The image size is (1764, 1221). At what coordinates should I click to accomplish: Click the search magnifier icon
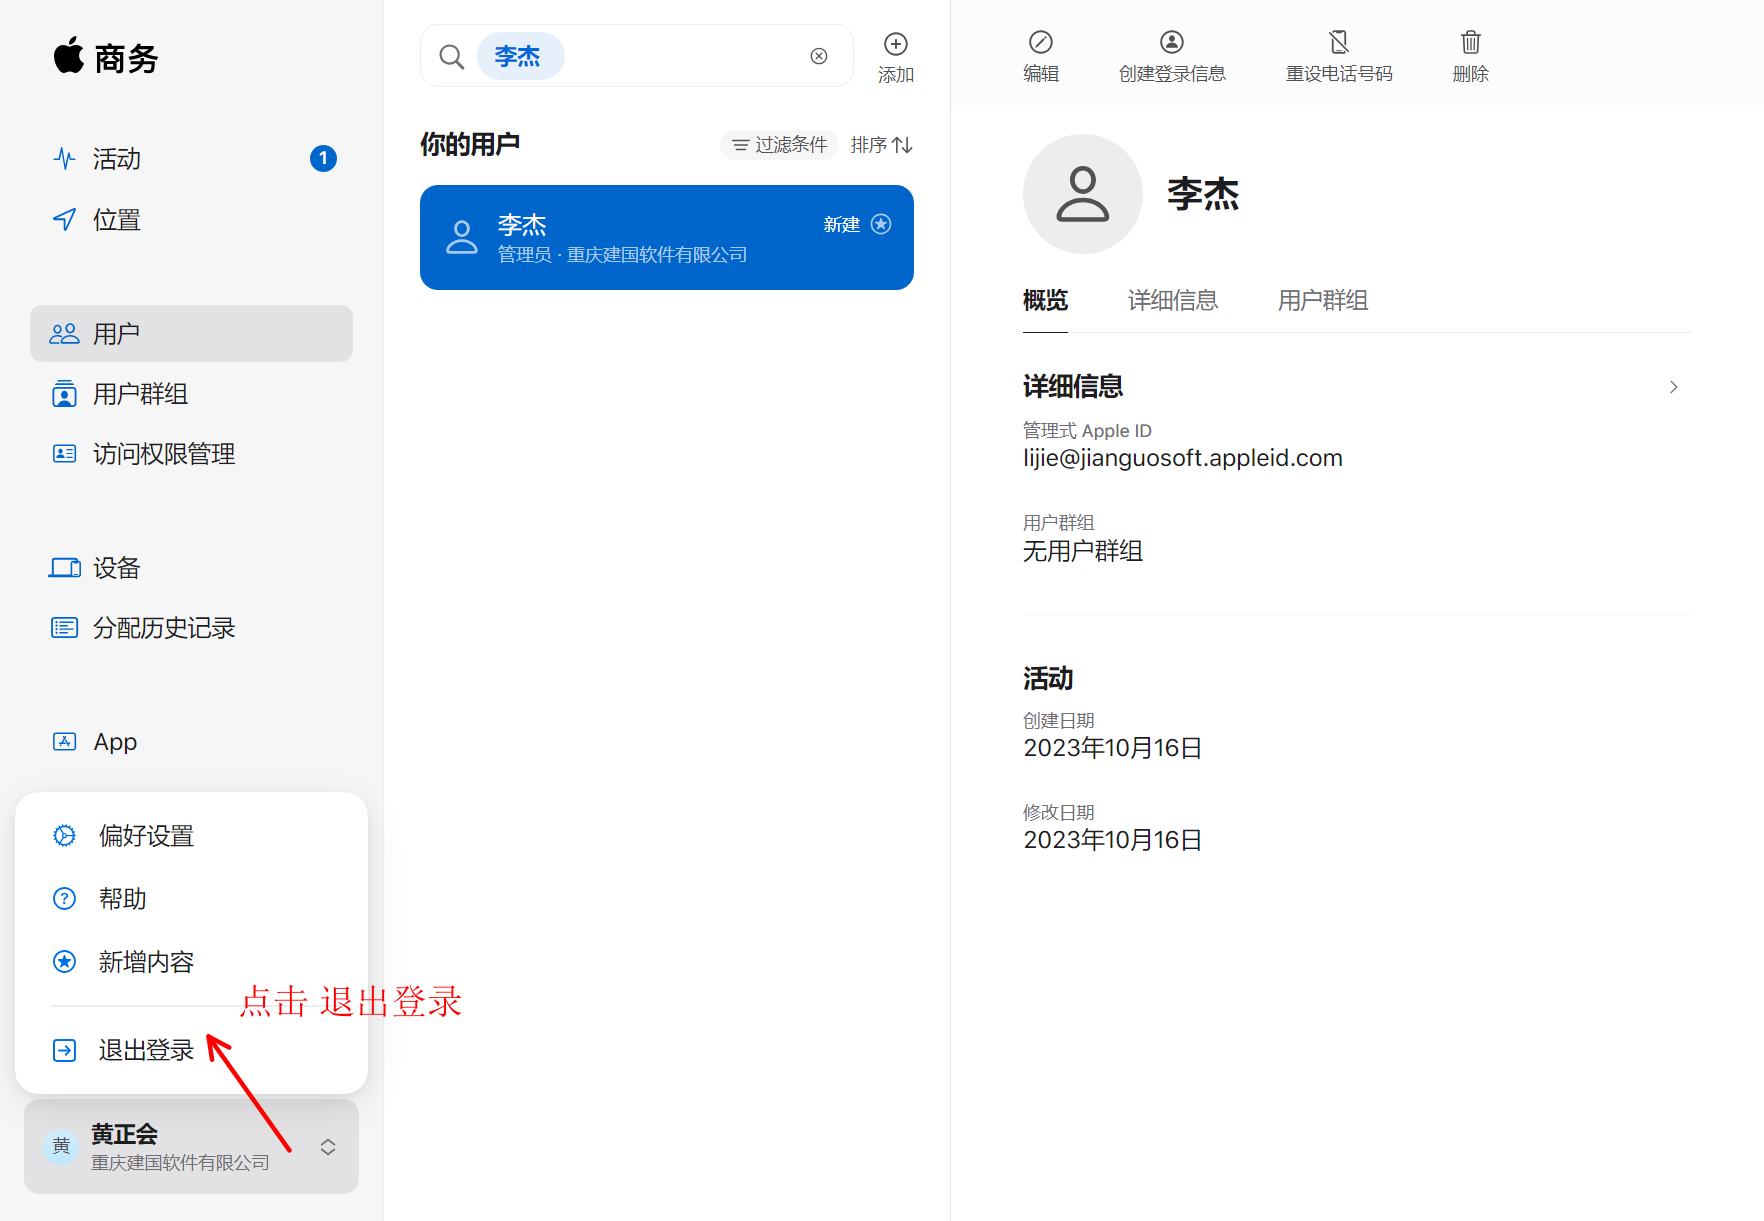pos(452,57)
